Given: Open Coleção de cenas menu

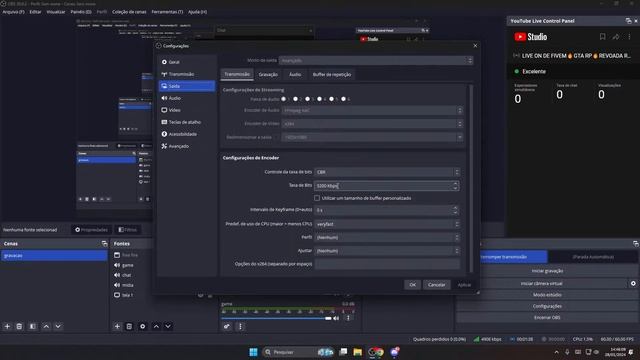Looking at the screenshot, I should coord(129,12).
